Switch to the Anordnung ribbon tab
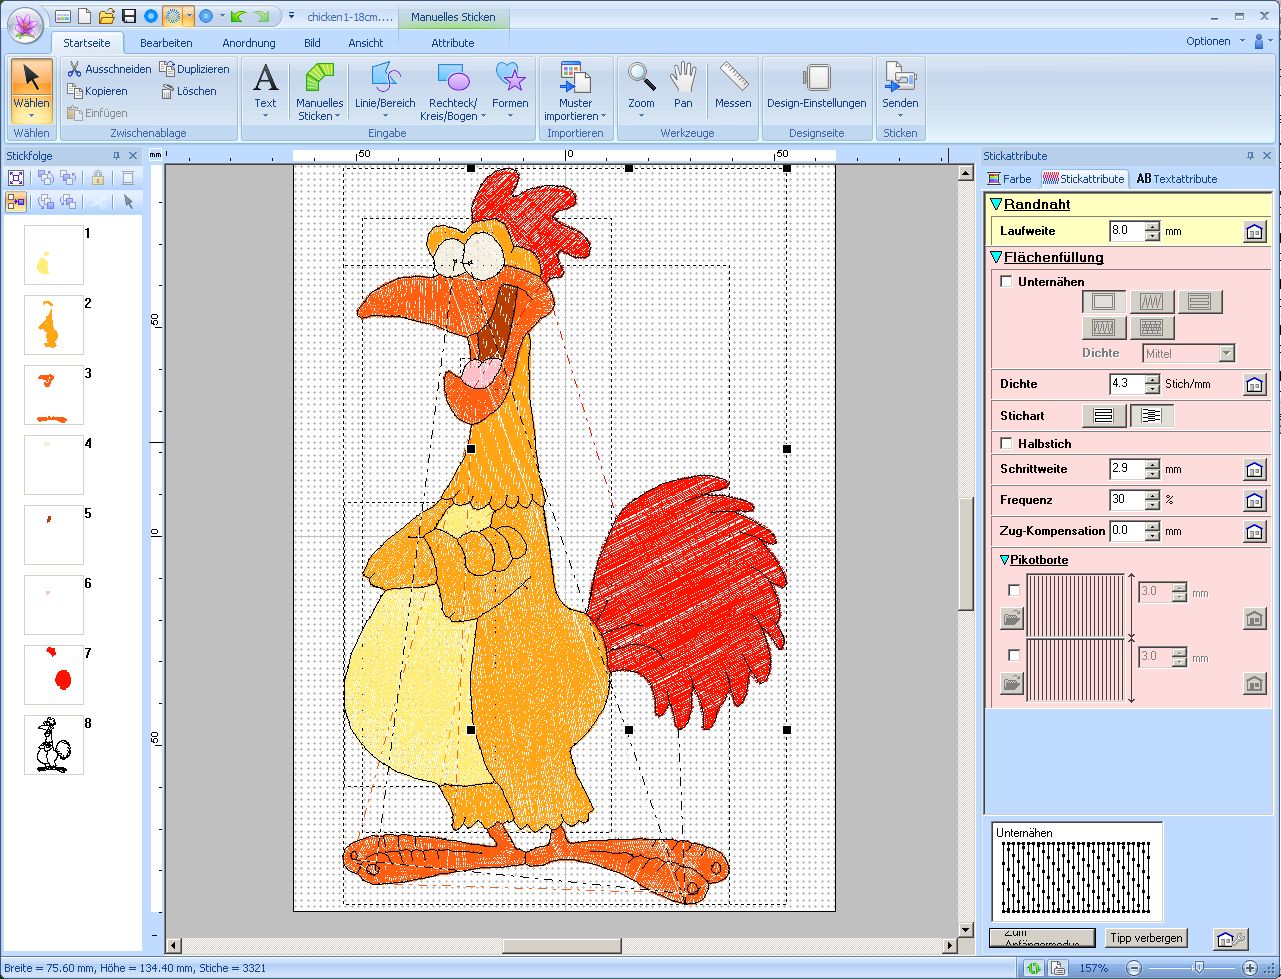This screenshot has width=1281, height=979. tap(249, 43)
